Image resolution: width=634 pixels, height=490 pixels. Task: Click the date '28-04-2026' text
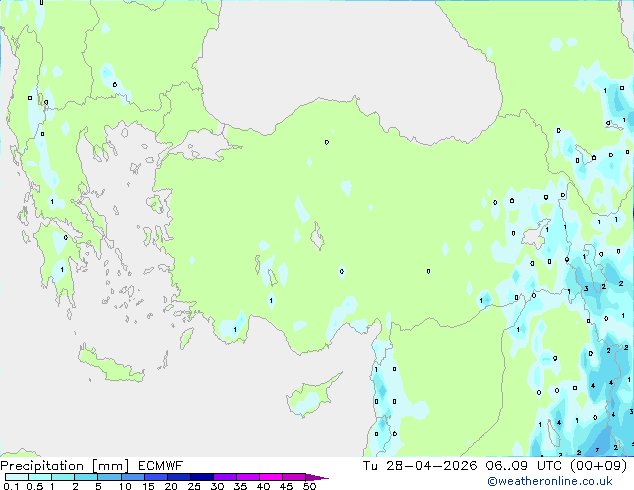click(x=431, y=466)
